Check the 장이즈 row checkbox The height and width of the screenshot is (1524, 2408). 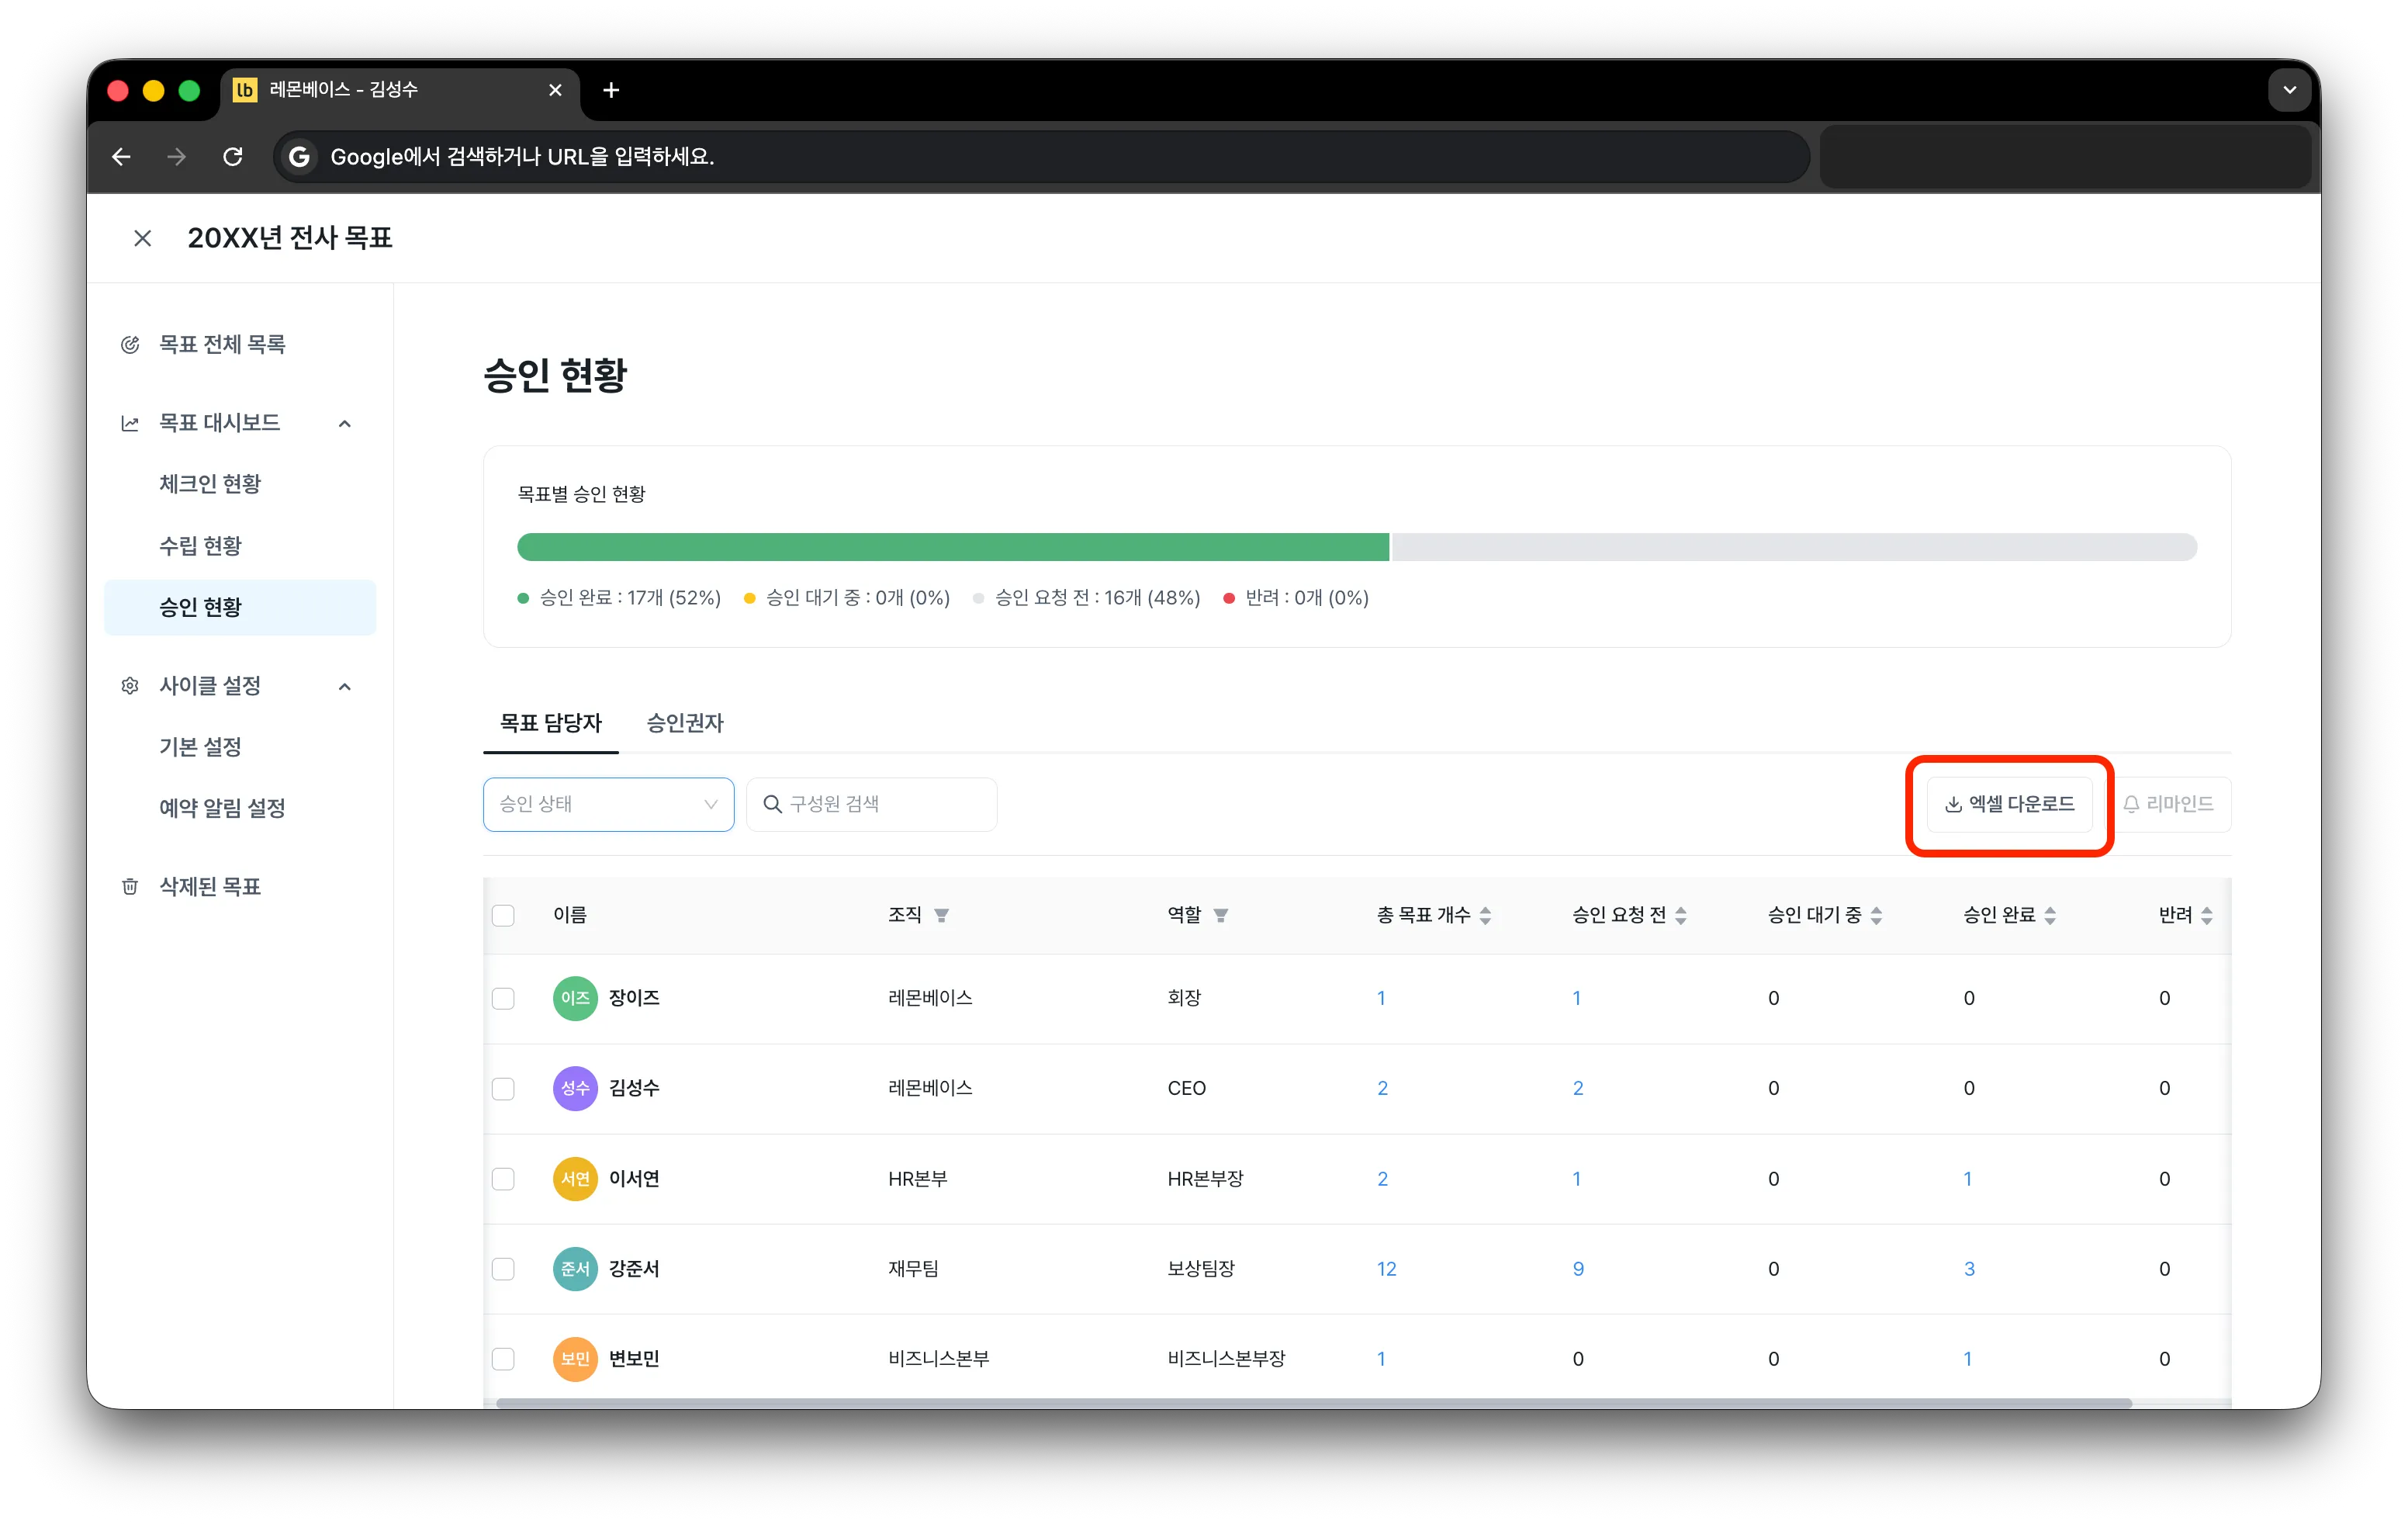pos(503,998)
